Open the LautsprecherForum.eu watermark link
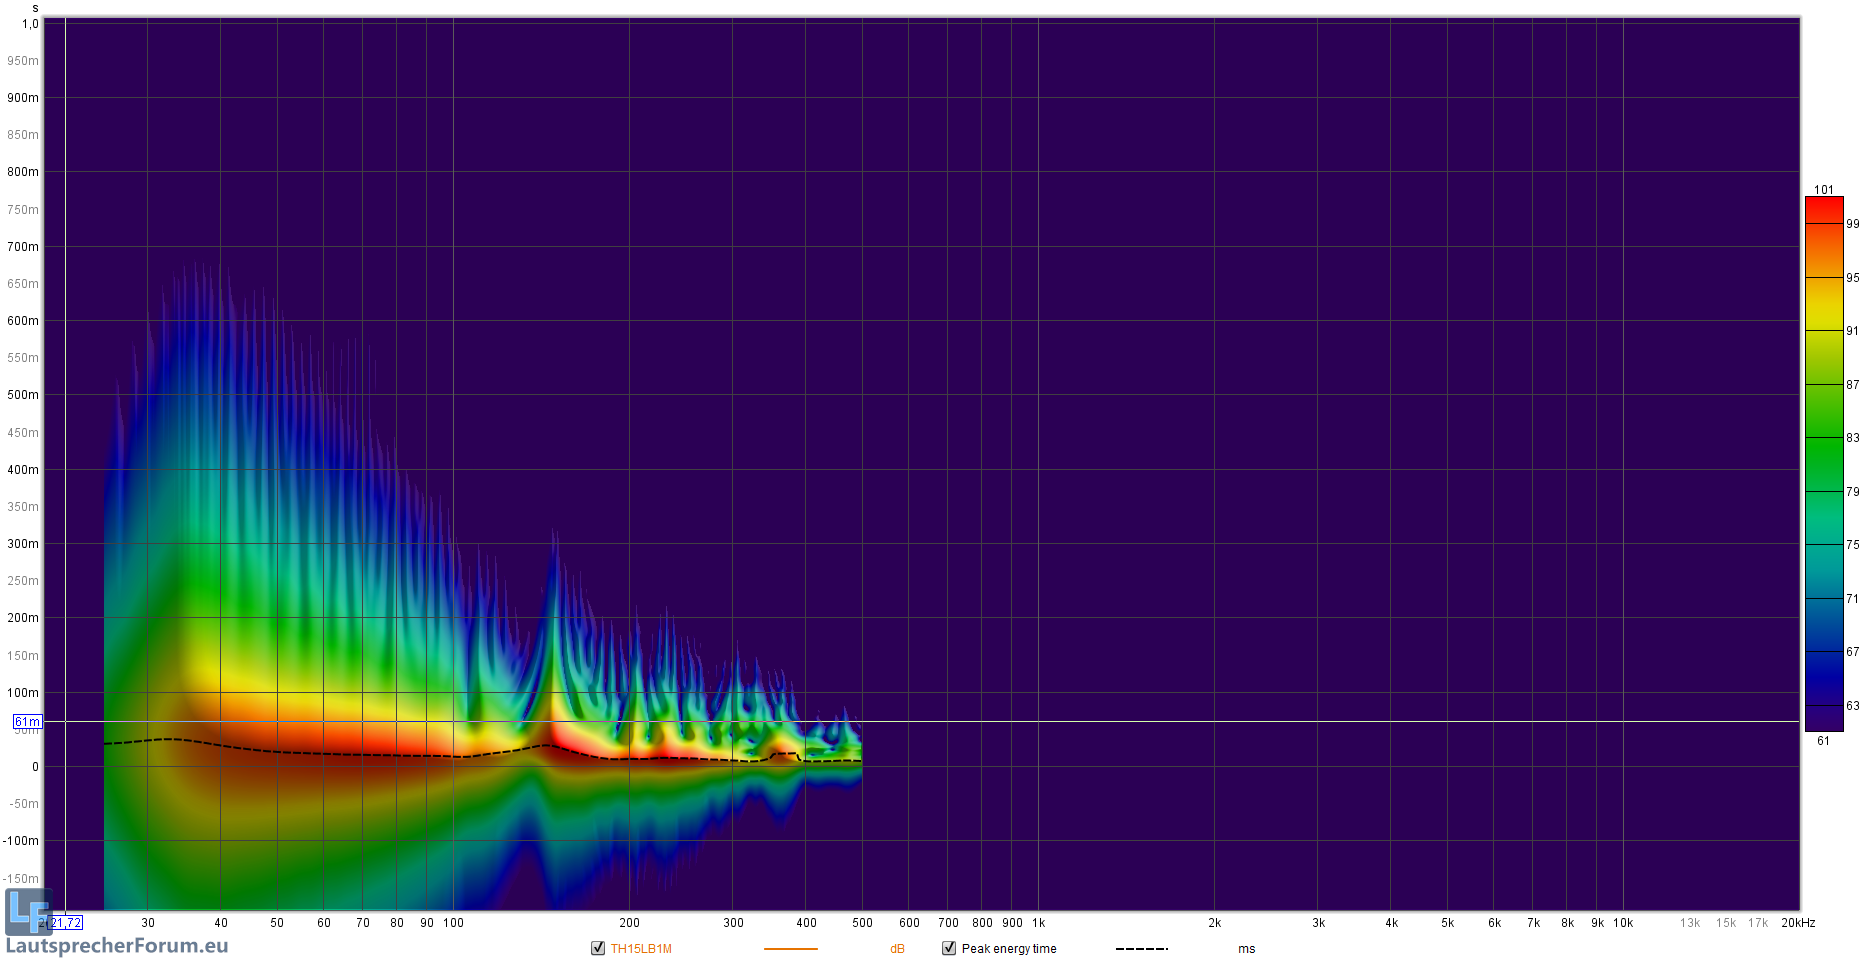This screenshot has width=1876, height=963. point(117,946)
